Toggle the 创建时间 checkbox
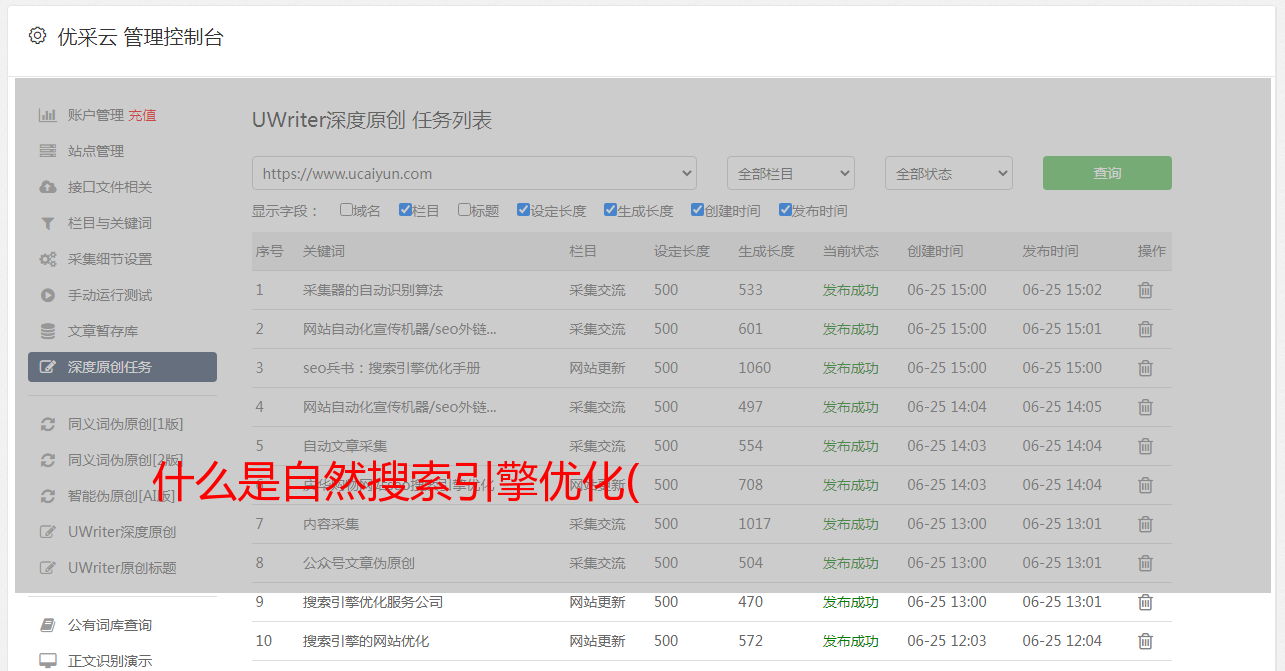The width and height of the screenshot is (1285, 671). tap(697, 210)
